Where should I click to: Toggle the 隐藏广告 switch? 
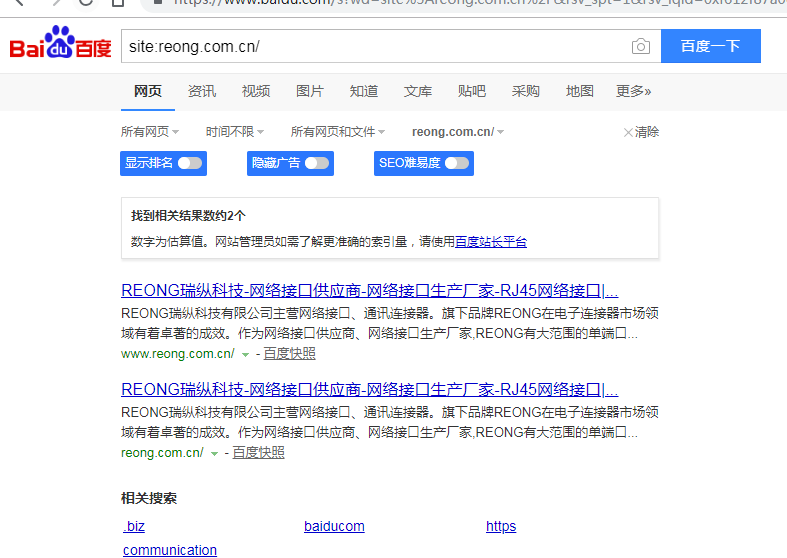click(x=317, y=163)
